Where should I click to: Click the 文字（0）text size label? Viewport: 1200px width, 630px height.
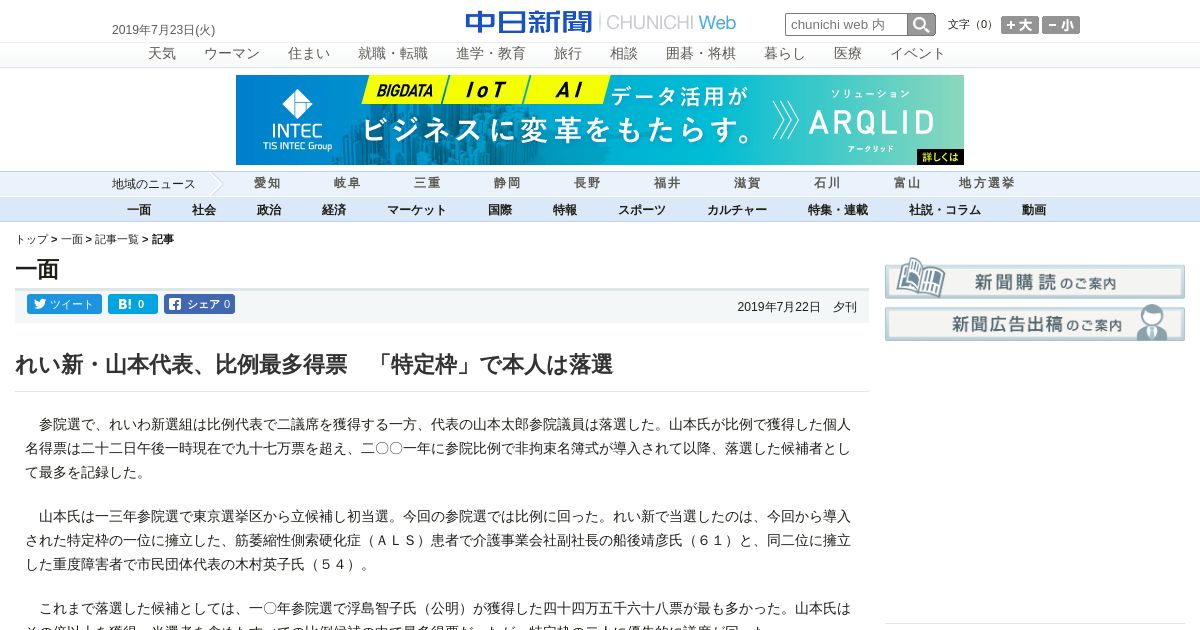point(969,25)
